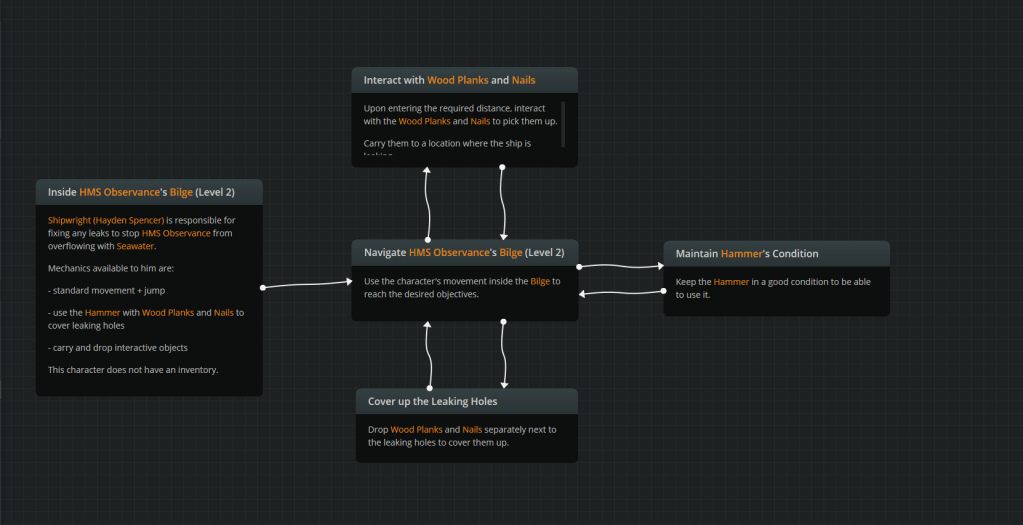The height and width of the screenshot is (525, 1023).
Task: Click the Maintain Hammer's Condition node title
Action: (776, 254)
